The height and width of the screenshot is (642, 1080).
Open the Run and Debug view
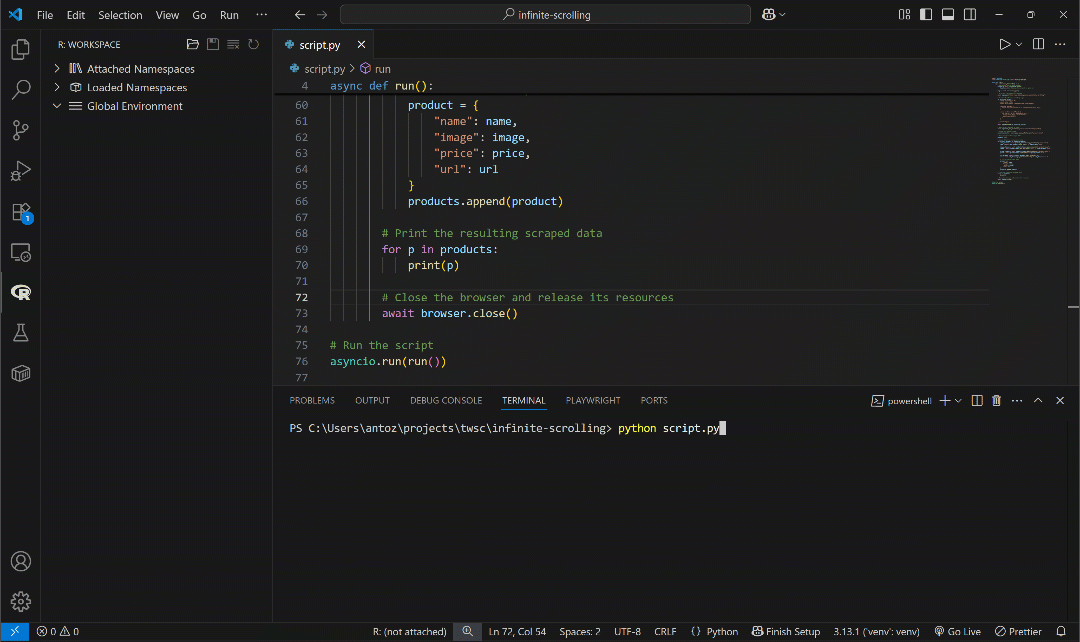click(20, 171)
